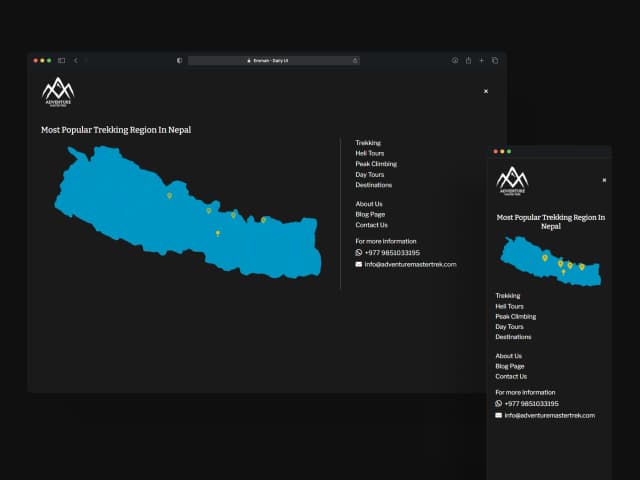The width and height of the screenshot is (640, 480).
Task: Click the Adventure Master logo in desktop window
Action: (x=58, y=91)
